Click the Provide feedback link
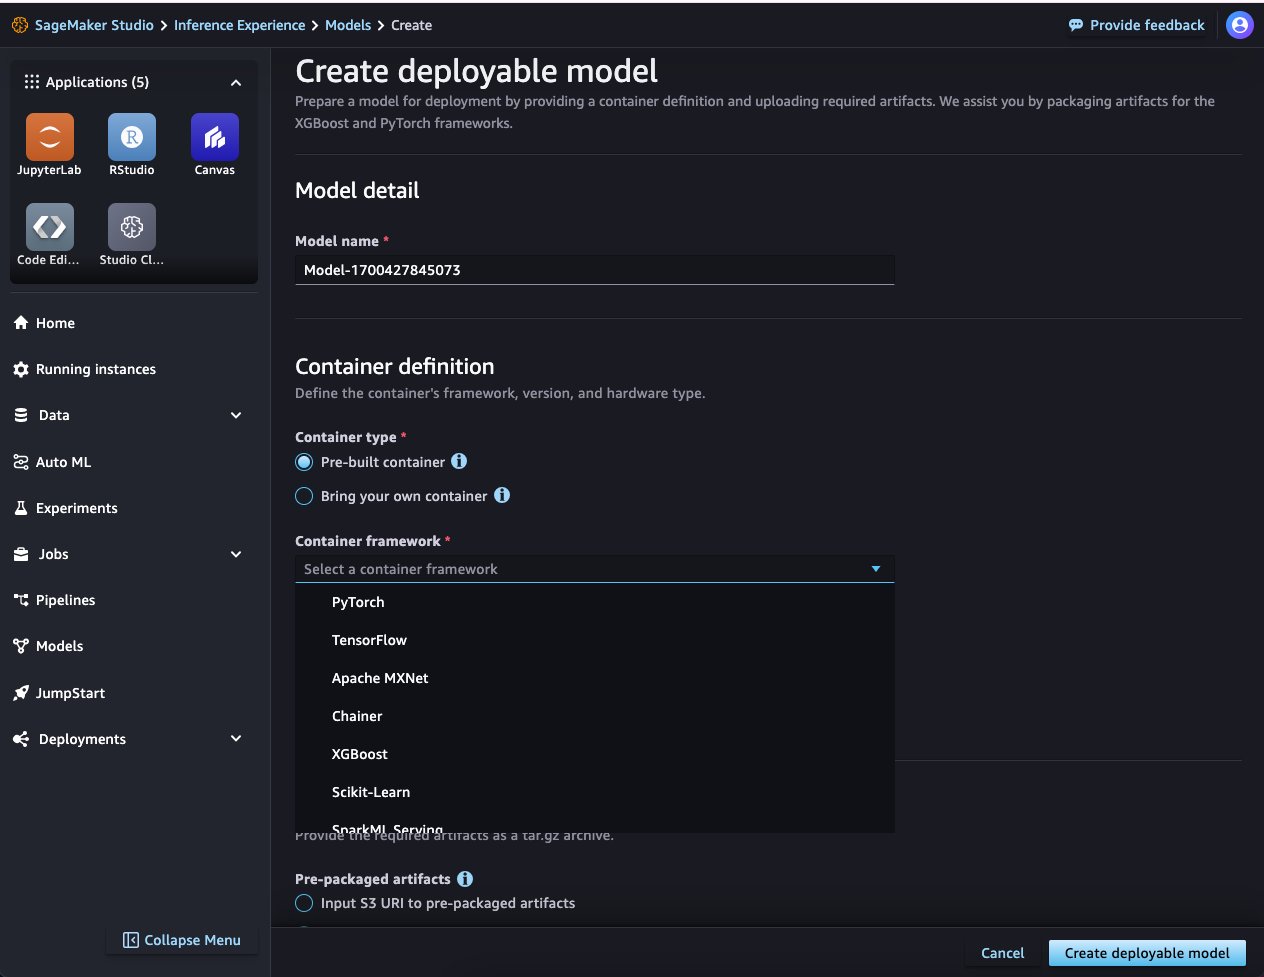Viewport: 1264px width, 977px height. 1137,25
